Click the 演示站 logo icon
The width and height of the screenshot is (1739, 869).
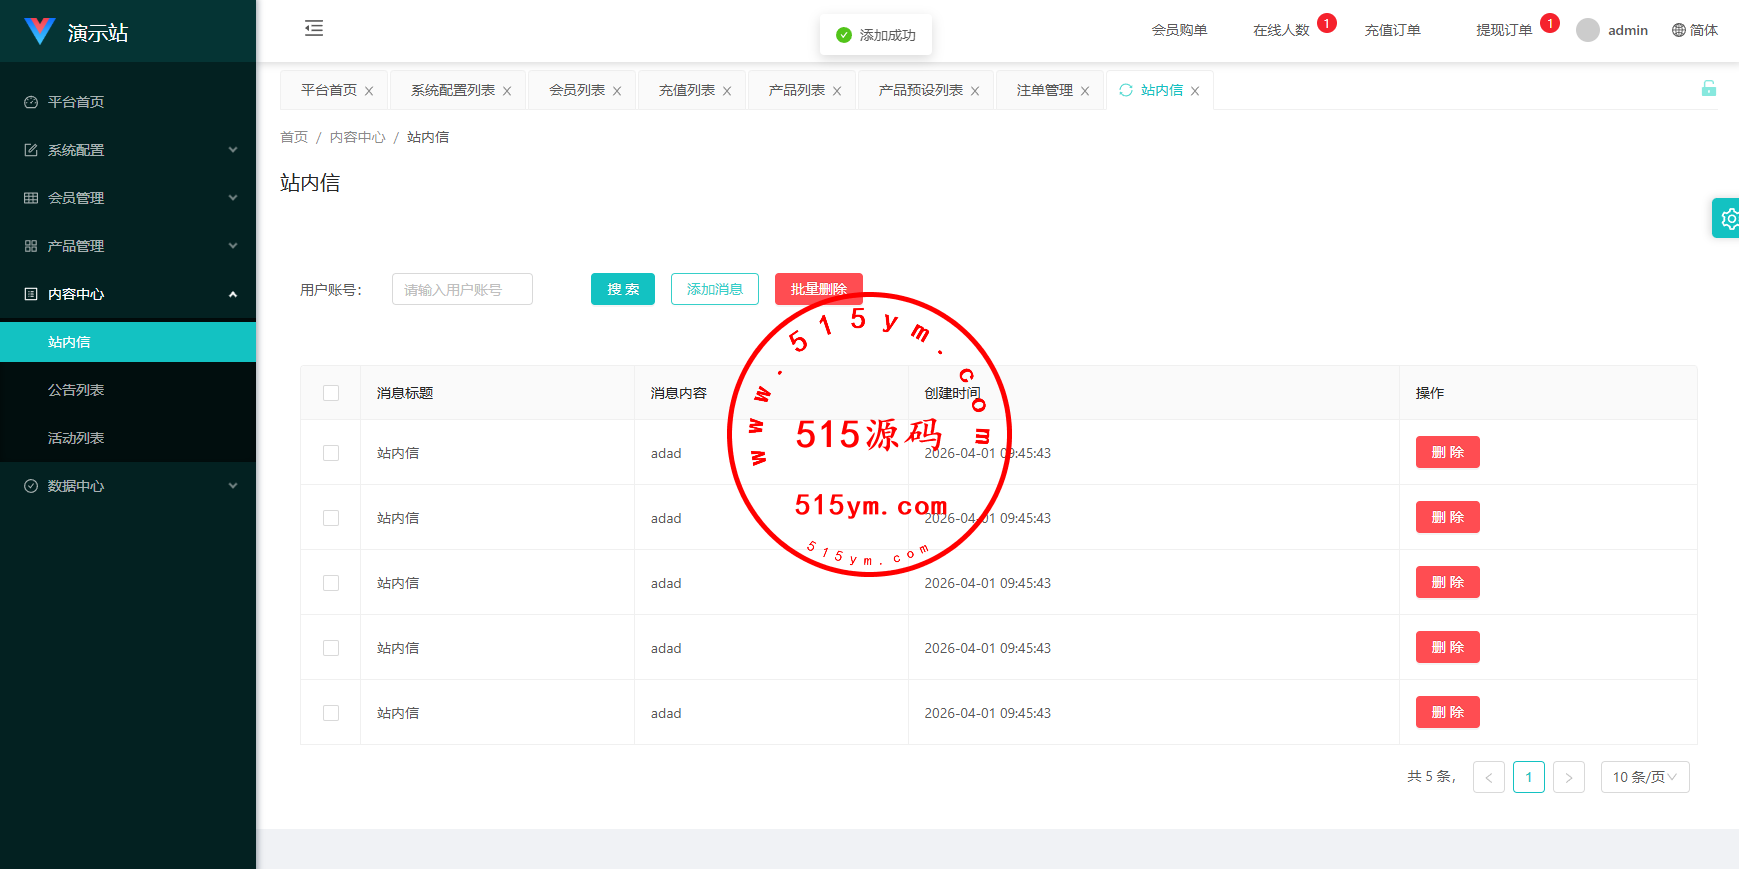(x=39, y=32)
